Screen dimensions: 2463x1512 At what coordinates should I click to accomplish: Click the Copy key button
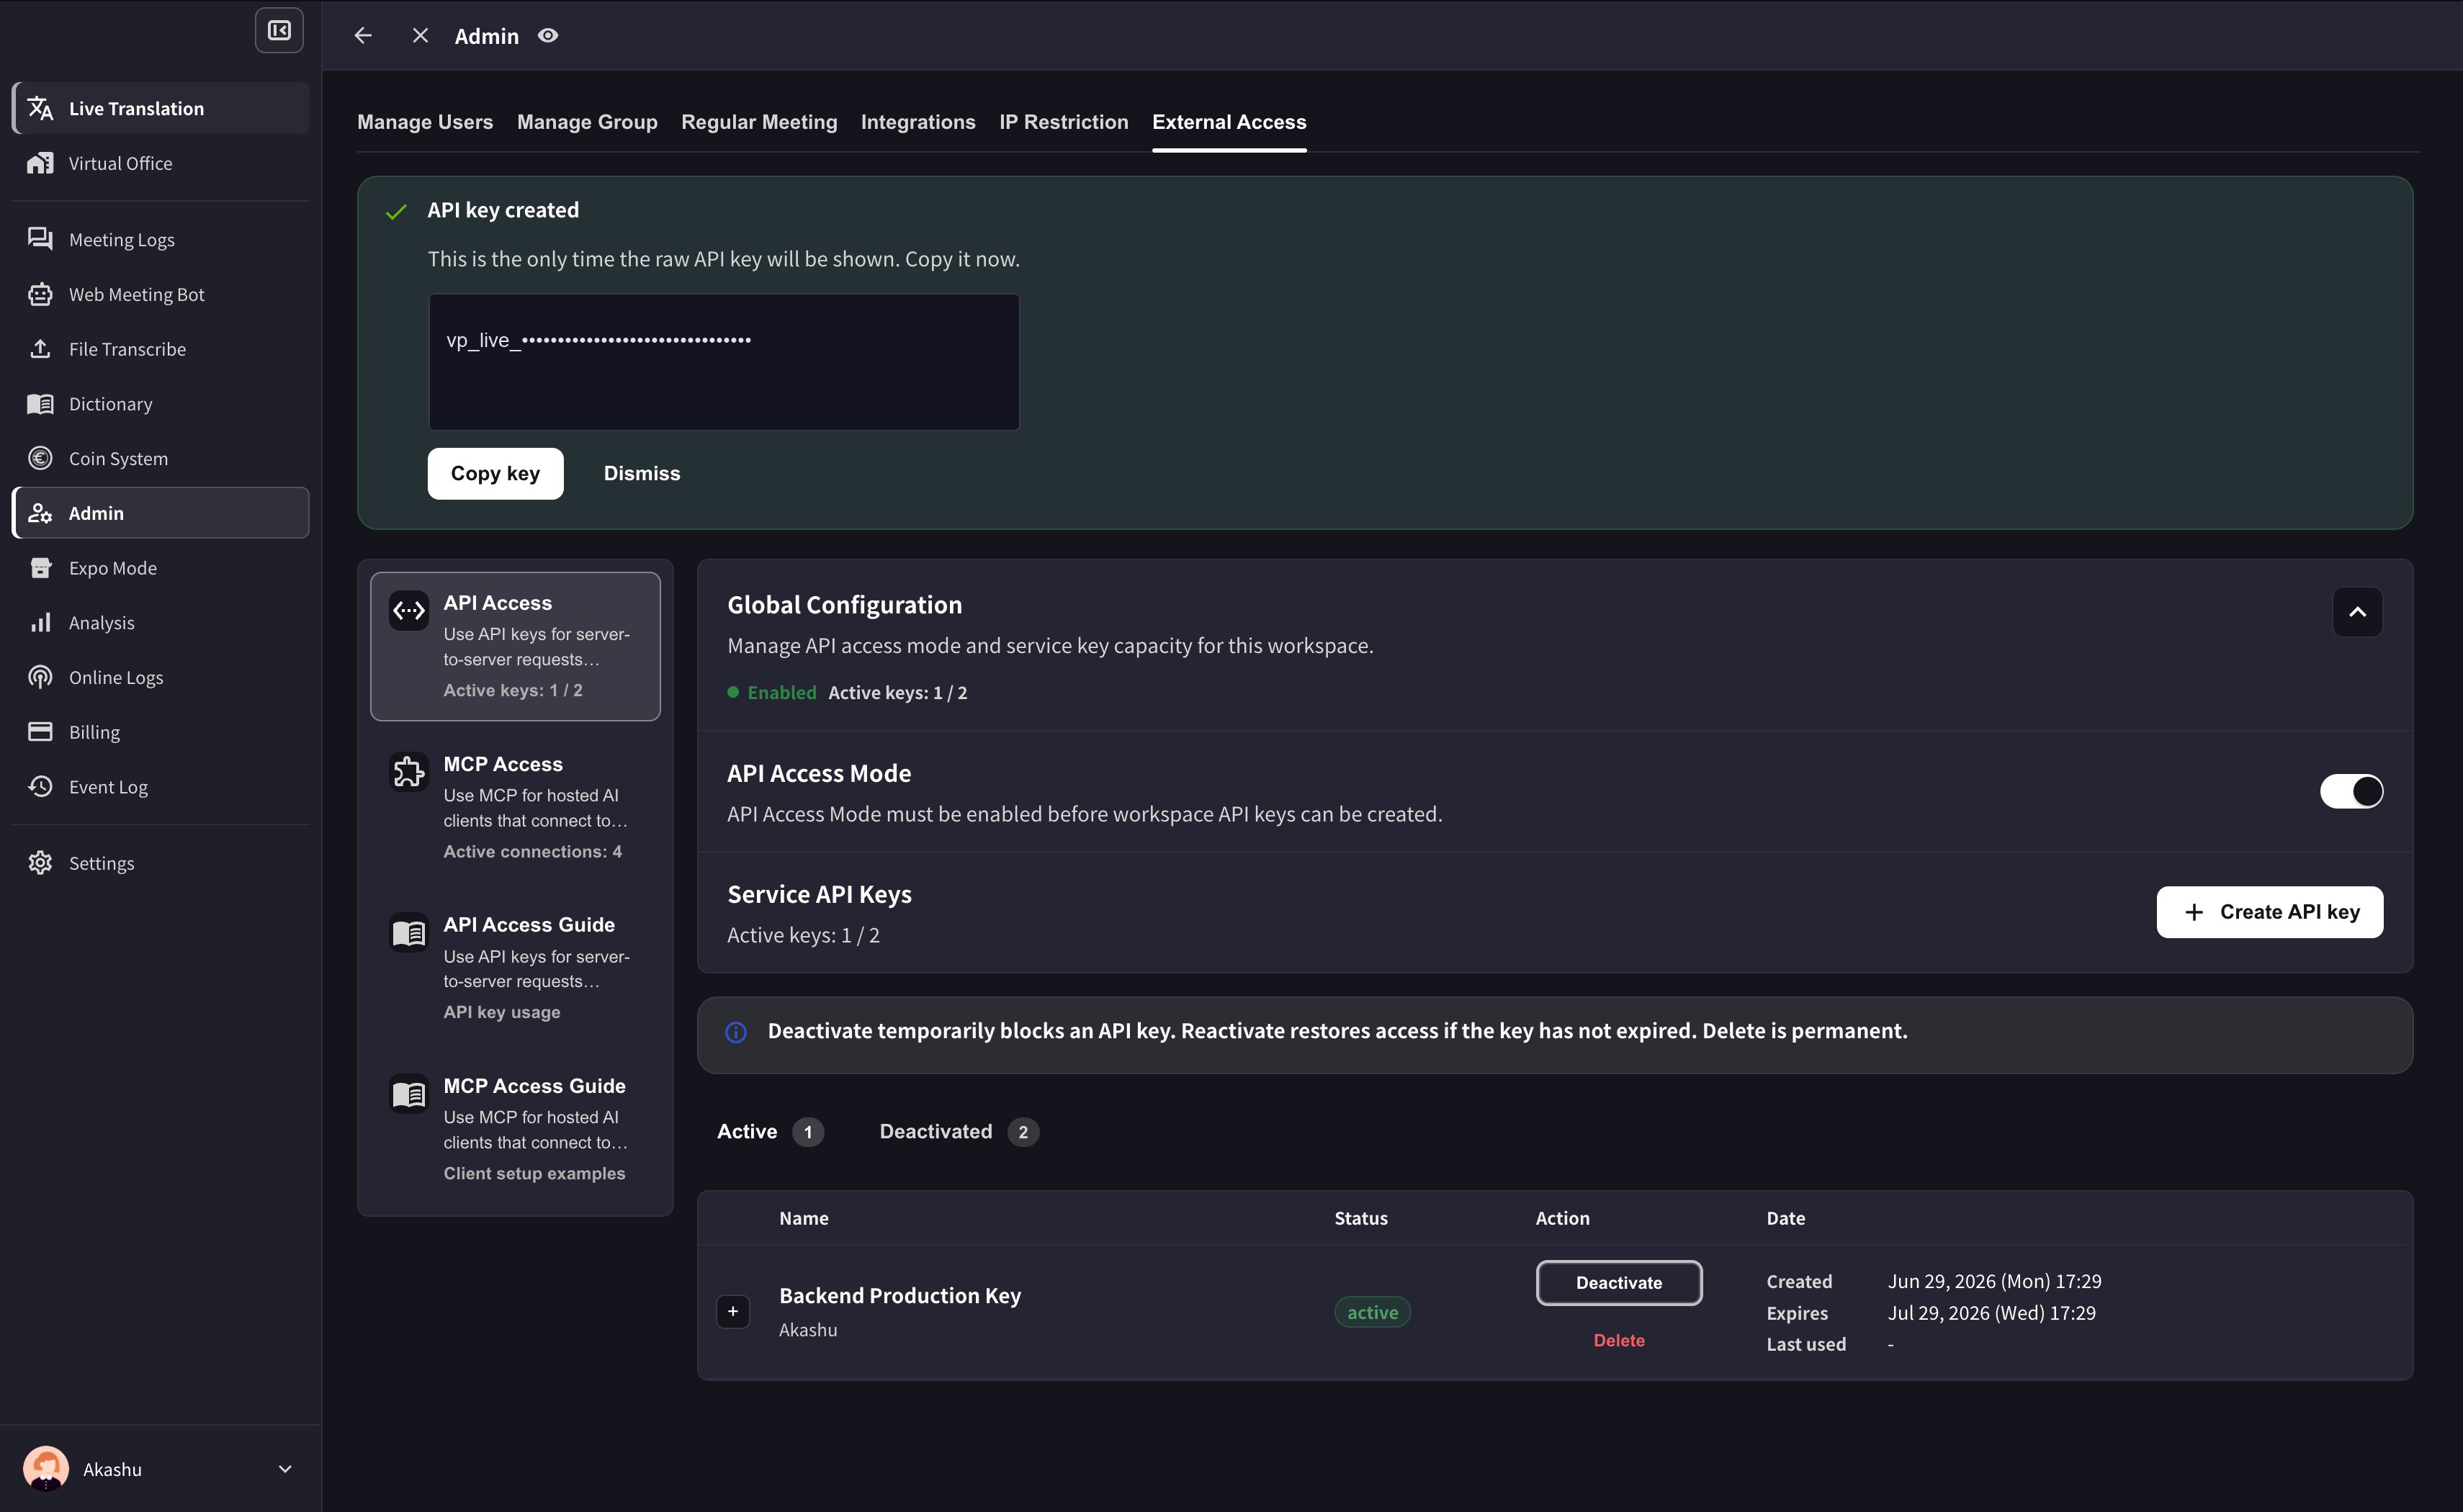pyautogui.click(x=495, y=473)
